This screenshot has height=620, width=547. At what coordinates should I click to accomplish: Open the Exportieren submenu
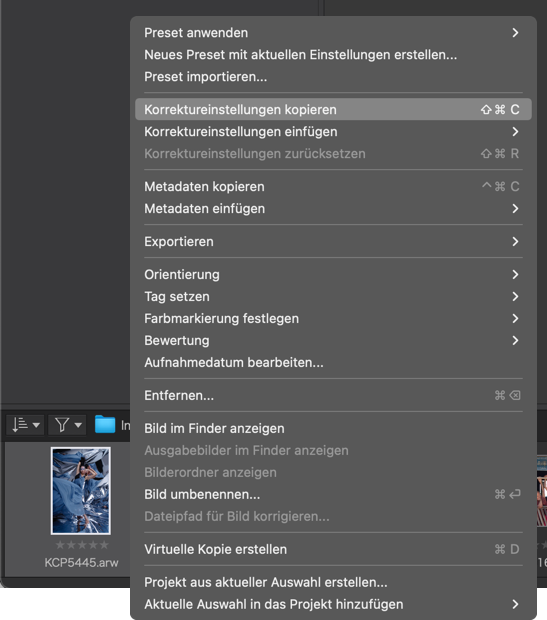[333, 242]
